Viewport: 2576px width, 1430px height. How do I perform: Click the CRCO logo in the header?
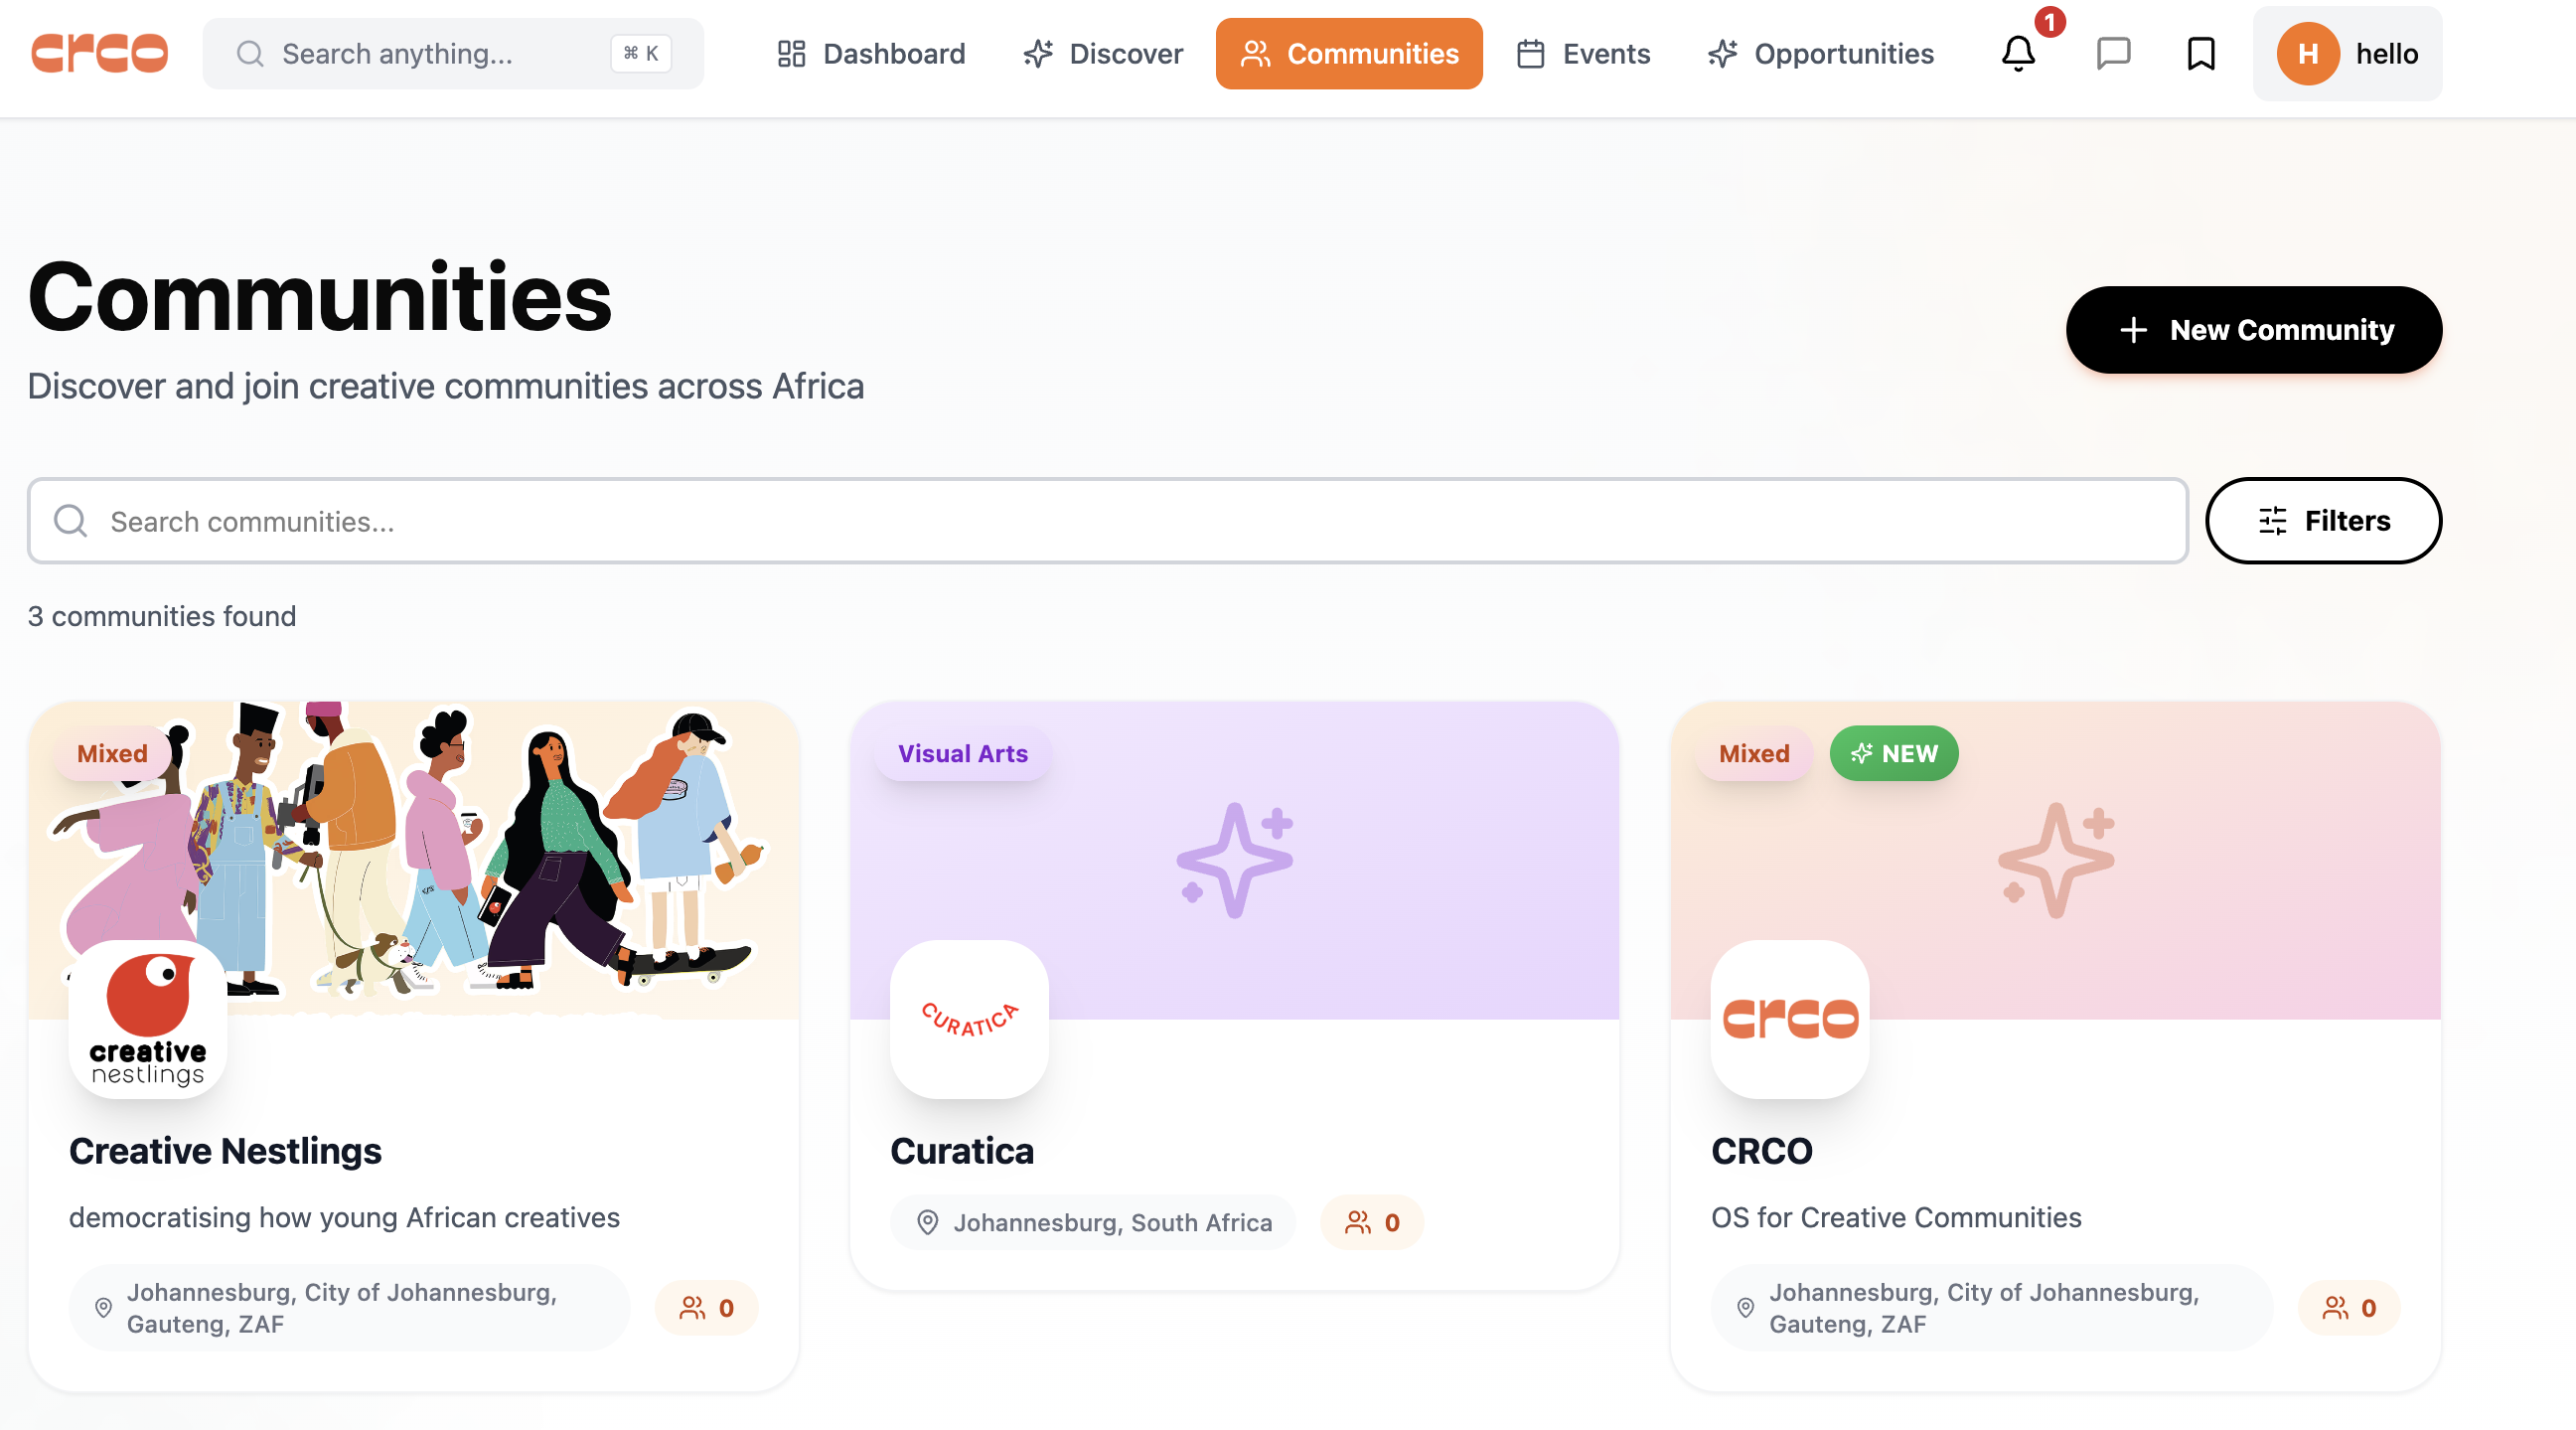(x=99, y=53)
